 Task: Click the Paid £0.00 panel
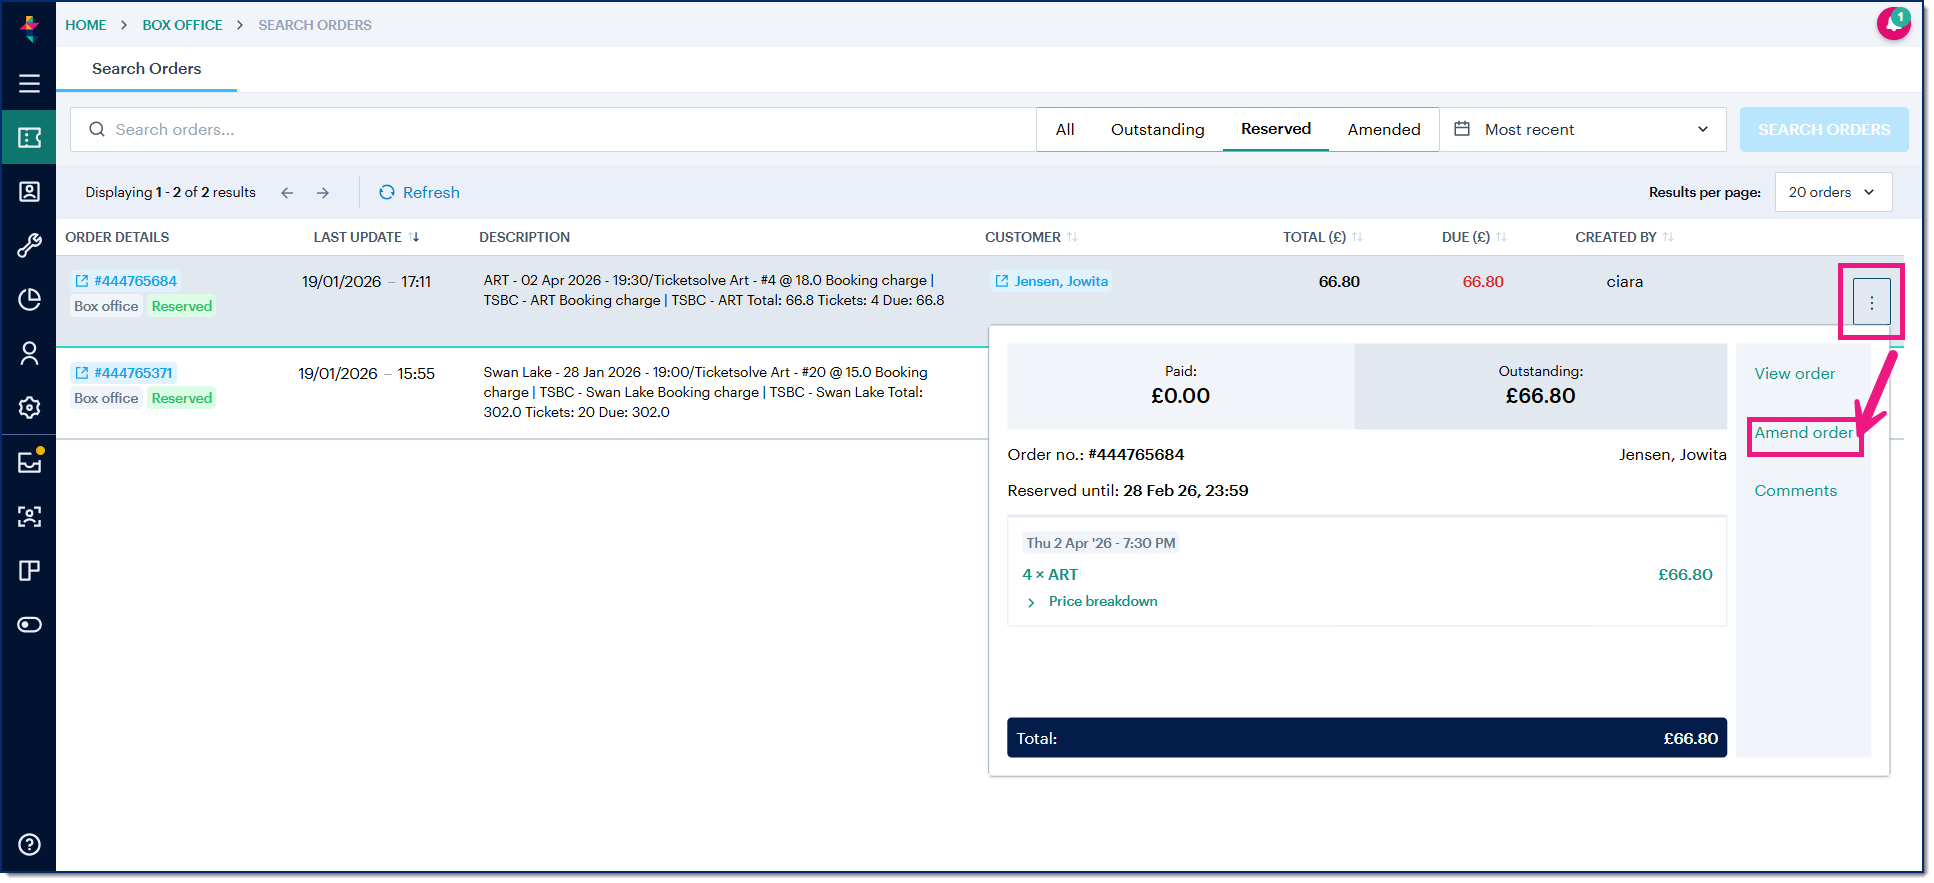(x=1180, y=386)
